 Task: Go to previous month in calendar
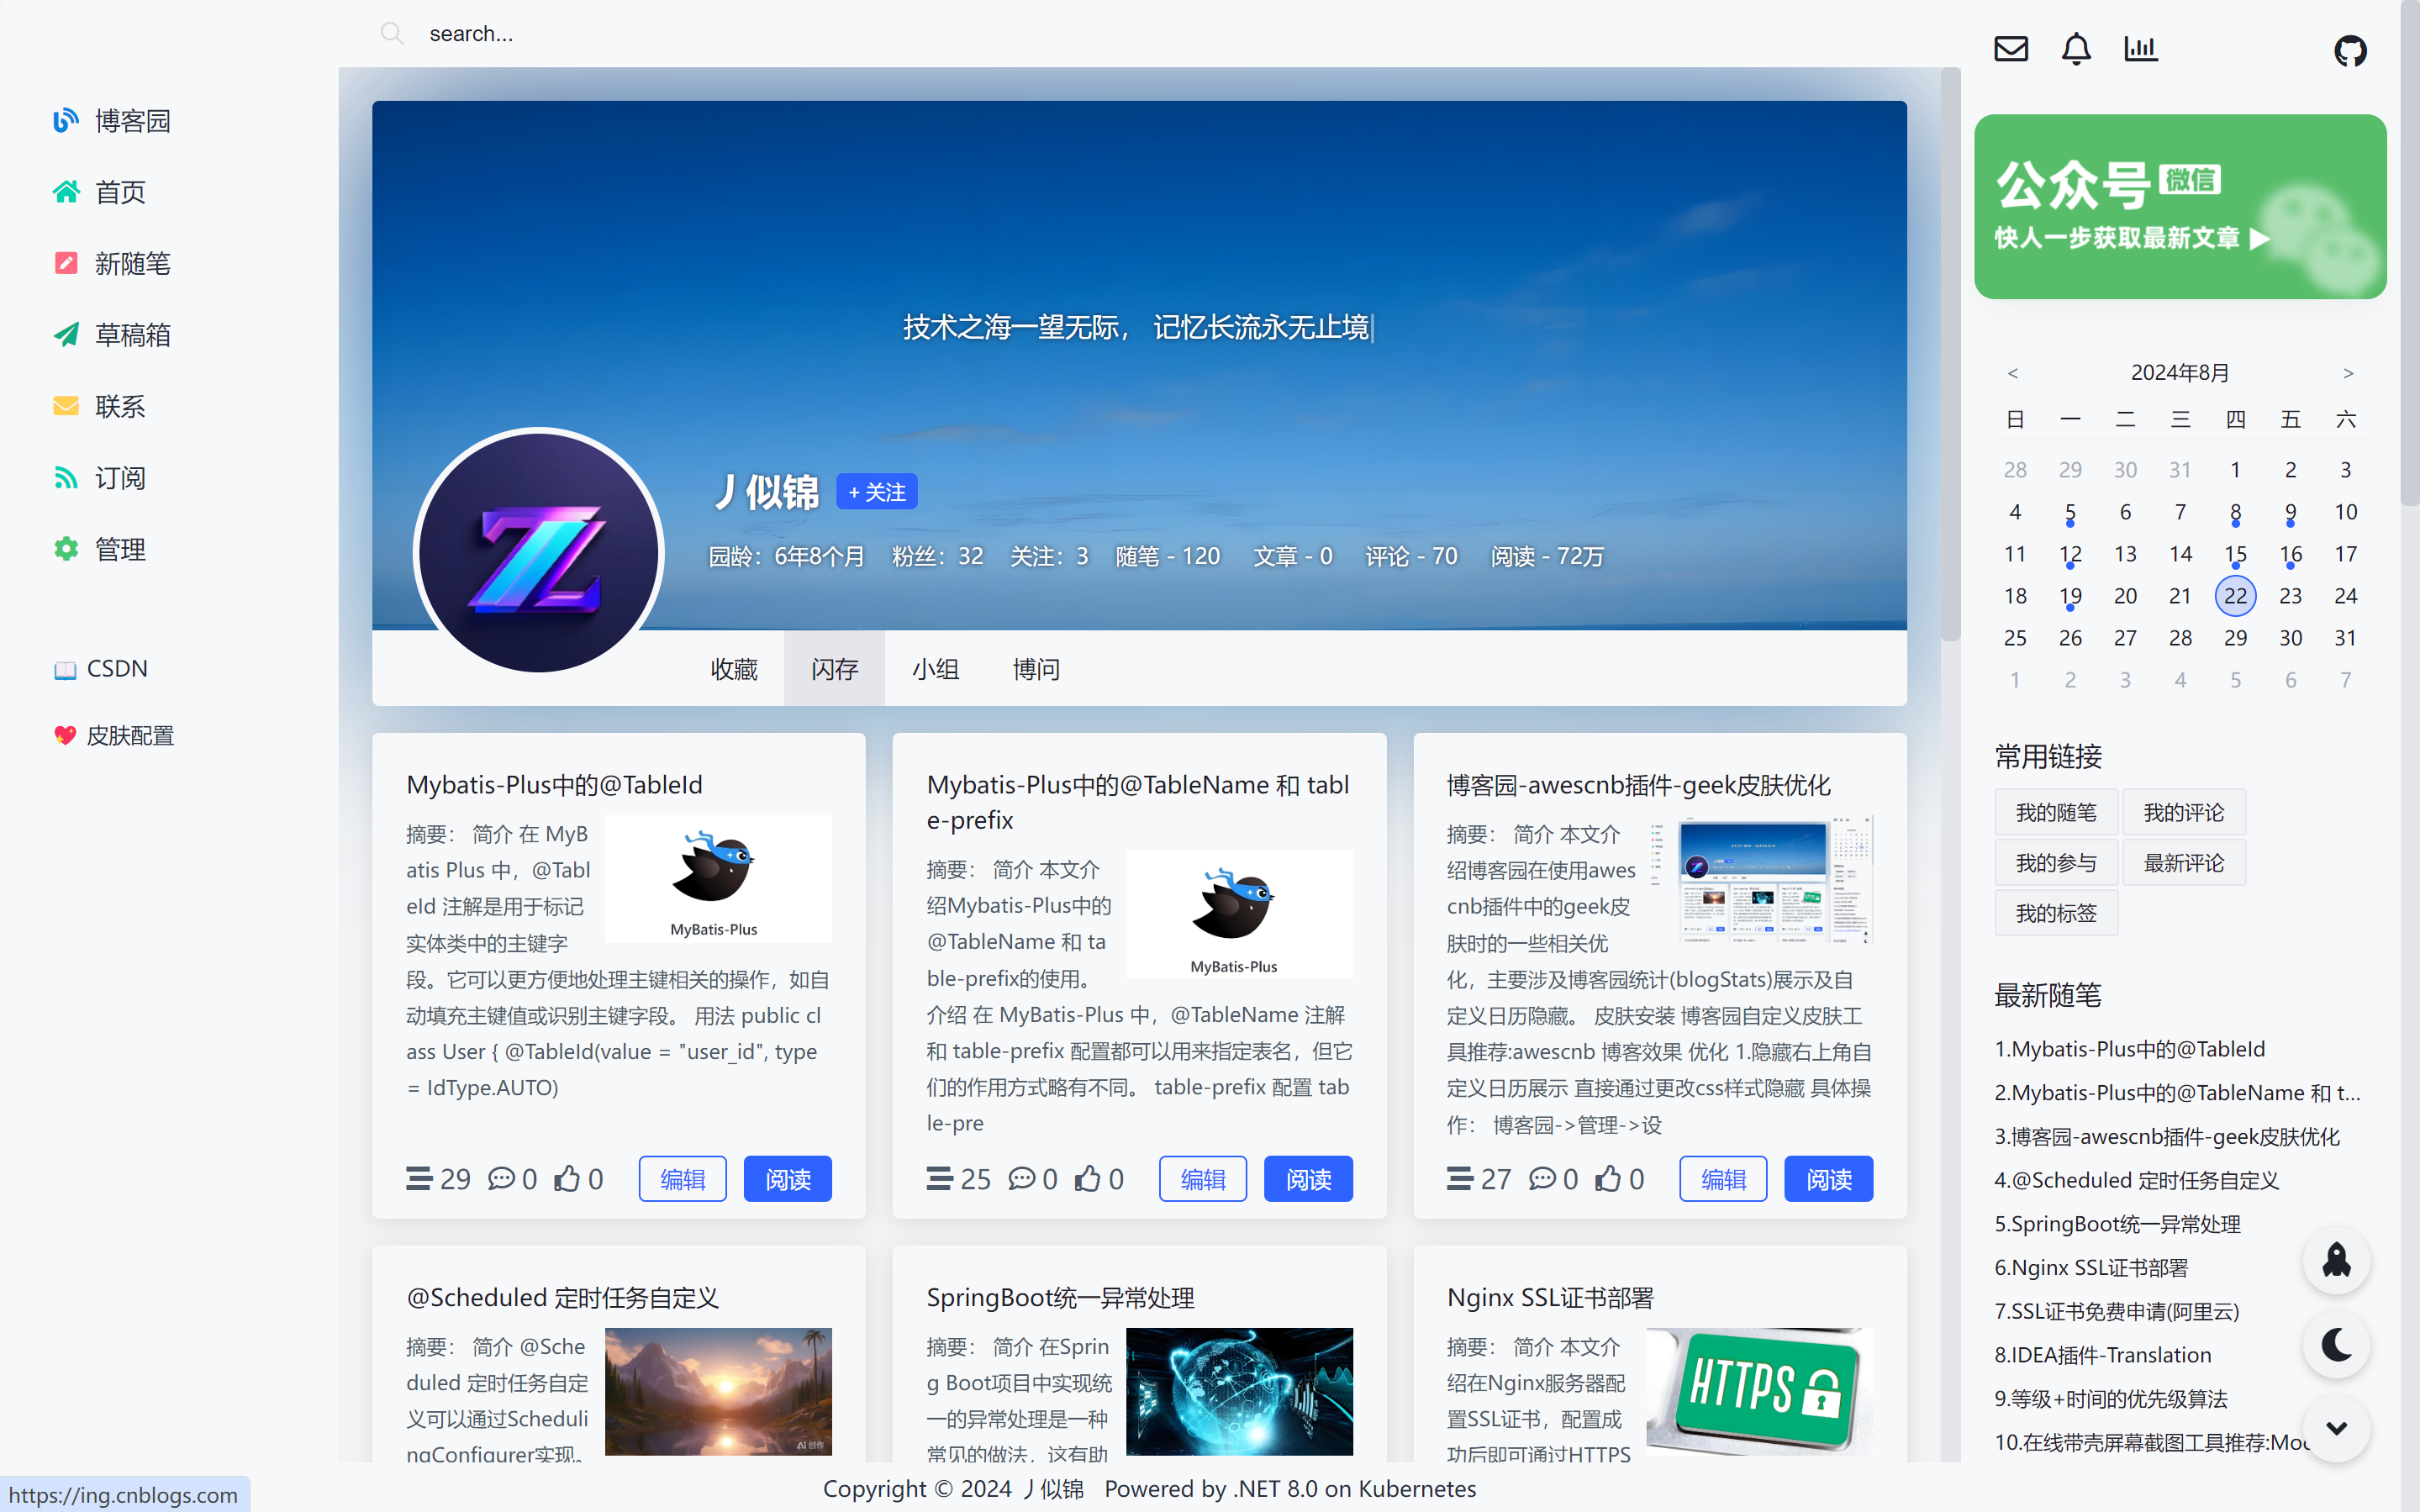pyautogui.click(x=2013, y=373)
